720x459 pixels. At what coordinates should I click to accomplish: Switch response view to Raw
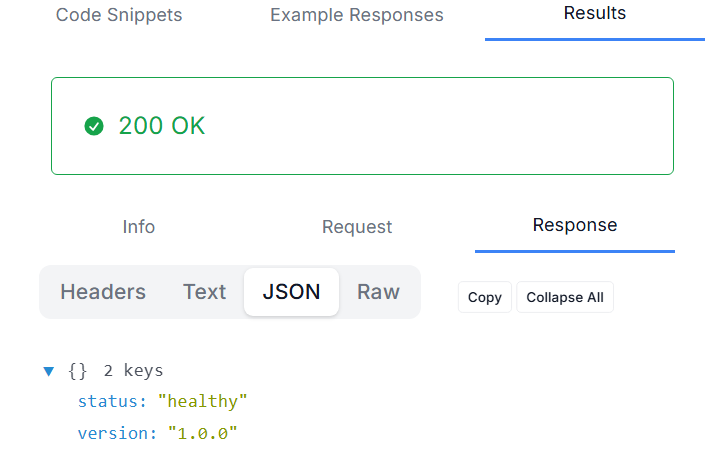click(x=378, y=292)
